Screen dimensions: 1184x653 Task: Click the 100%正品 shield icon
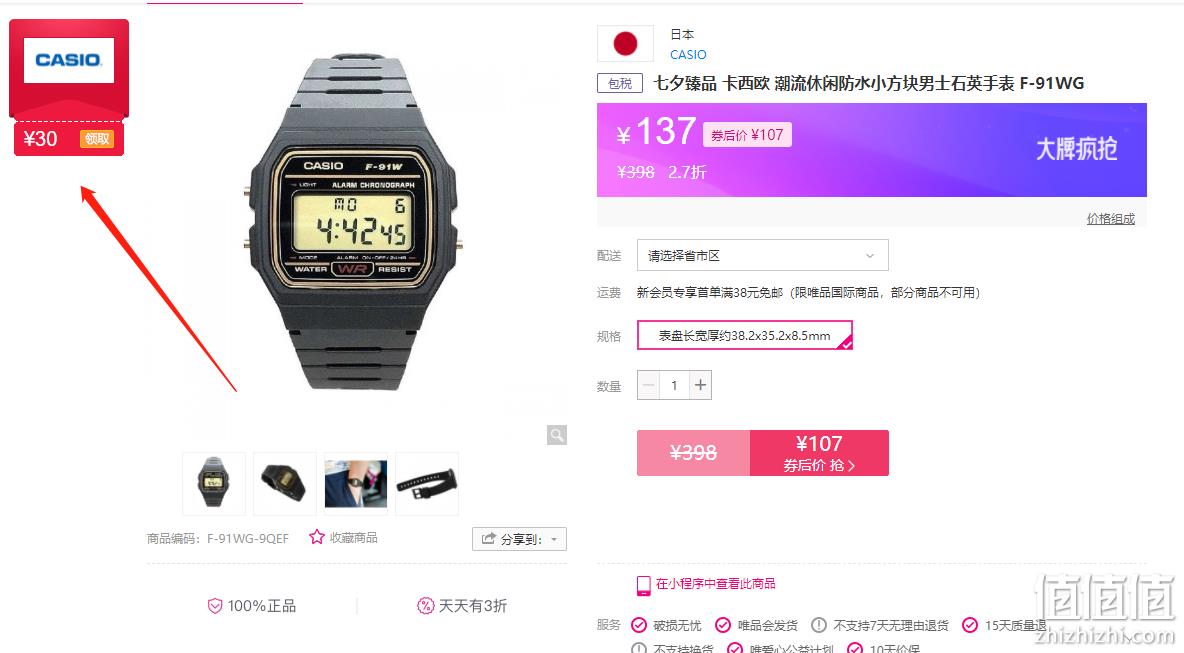pyautogui.click(x=215, y=606)
